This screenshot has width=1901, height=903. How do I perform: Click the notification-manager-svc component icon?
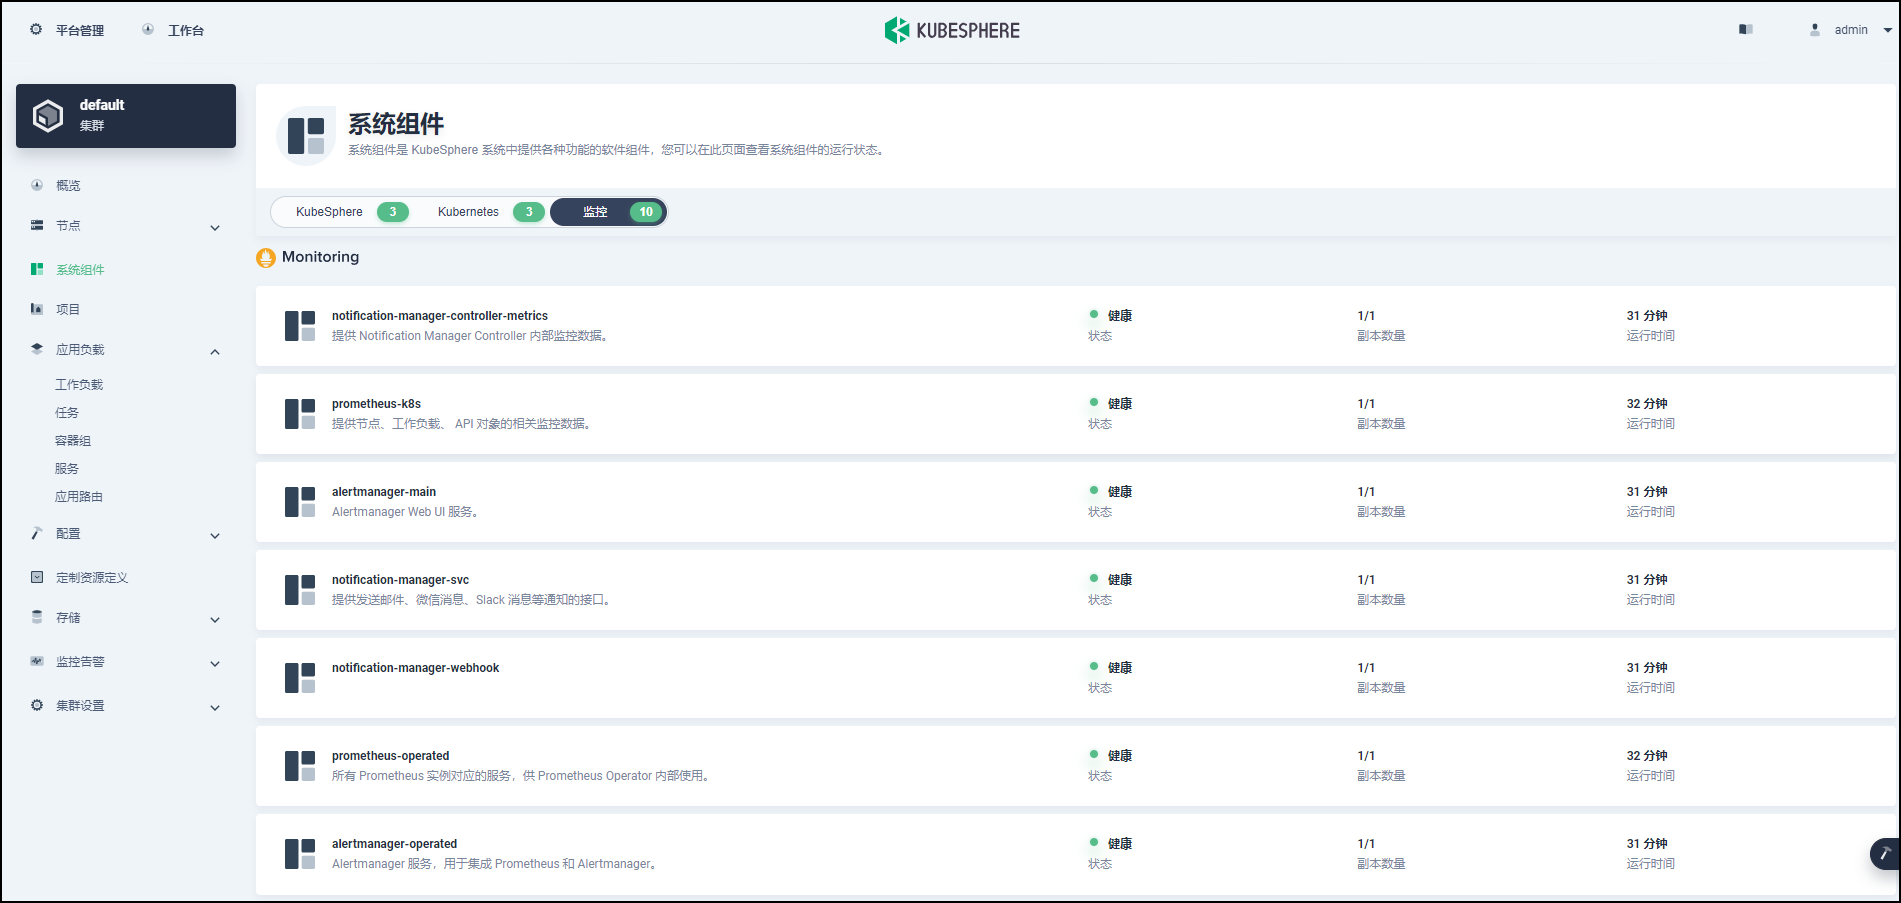tap(300, 590)
